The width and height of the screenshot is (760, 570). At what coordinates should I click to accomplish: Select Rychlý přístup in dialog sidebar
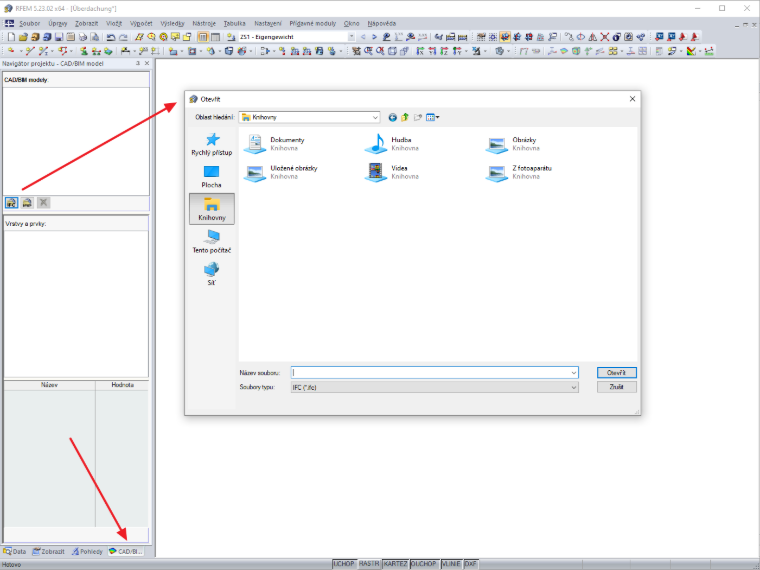click(x=212, y=144)
